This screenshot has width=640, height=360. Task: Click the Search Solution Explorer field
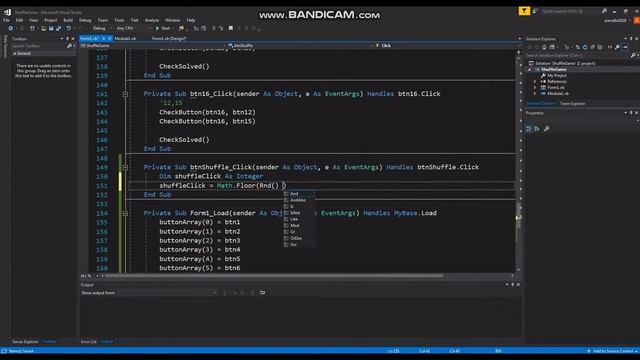point(577,55)
